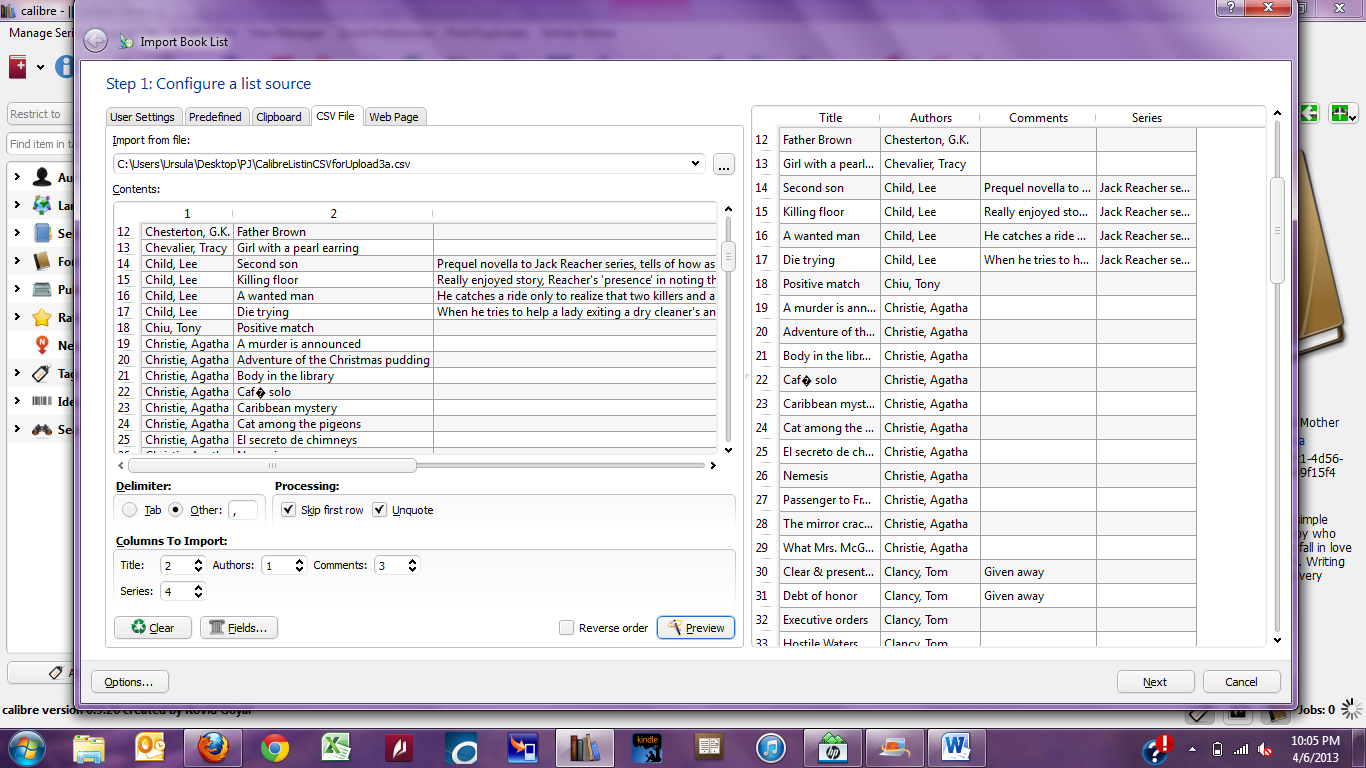Screen dimensions: 1366x768
Task: Click the Preview button
Action: 696,628
